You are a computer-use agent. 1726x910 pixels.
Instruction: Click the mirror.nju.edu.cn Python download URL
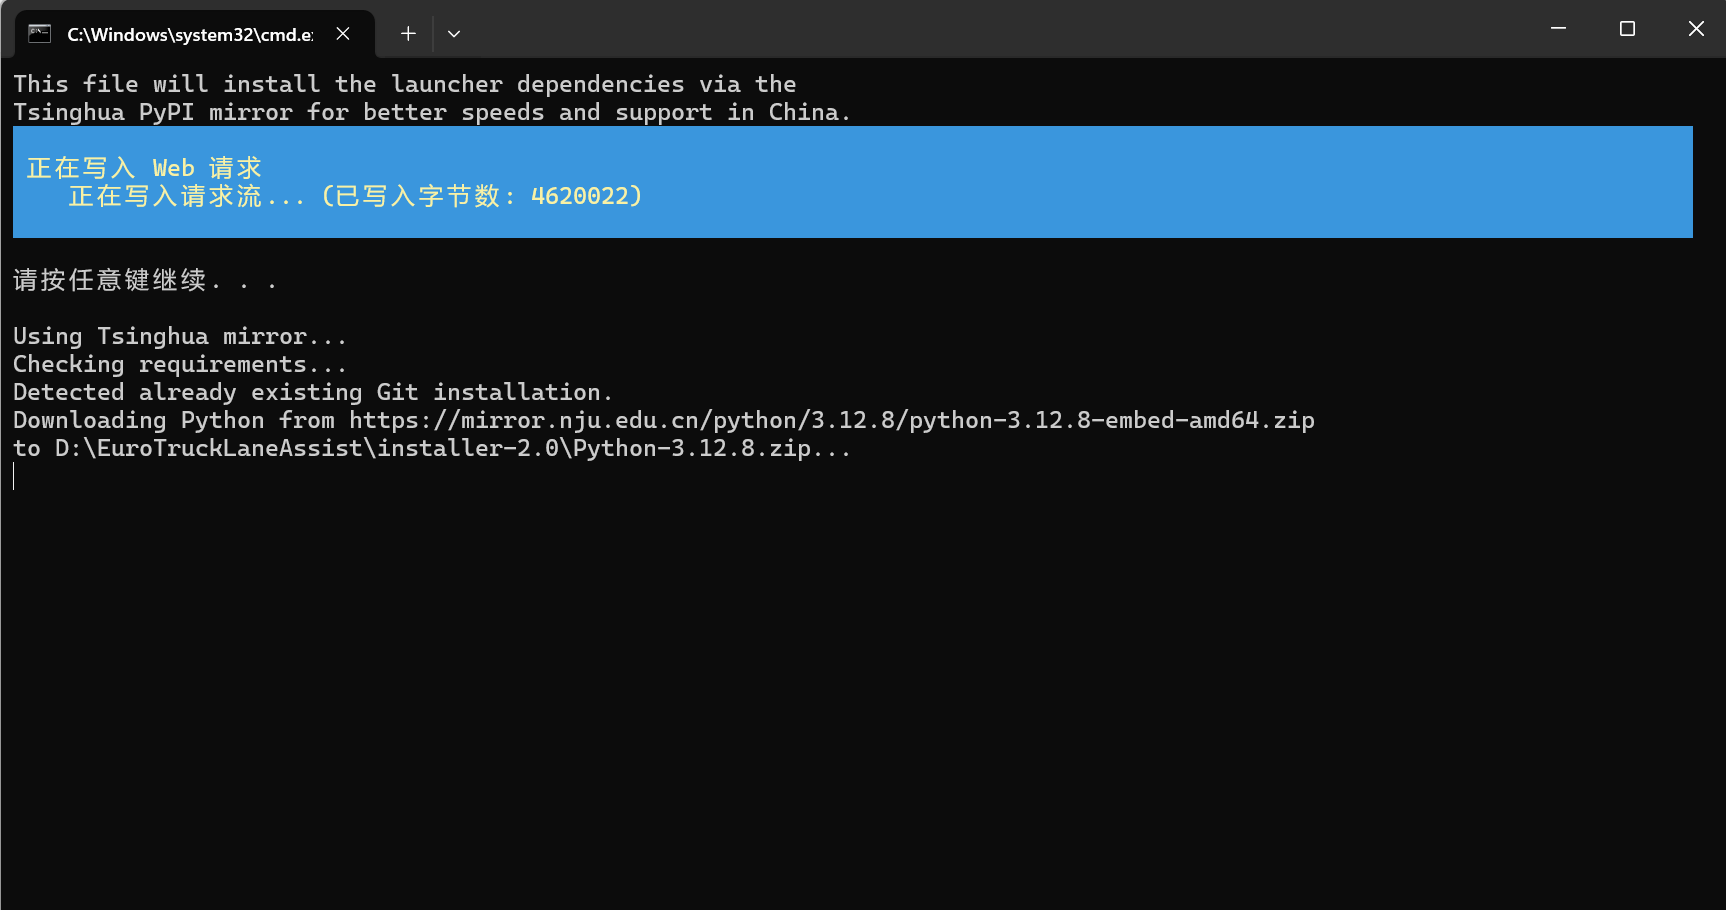tap(831, 420)
